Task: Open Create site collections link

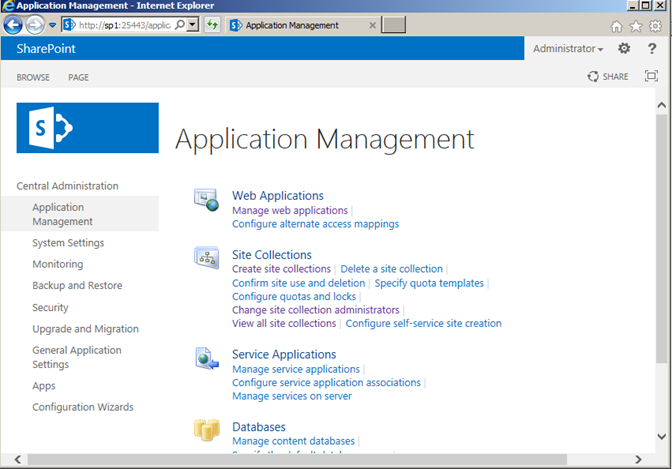Action: (281, 269)
